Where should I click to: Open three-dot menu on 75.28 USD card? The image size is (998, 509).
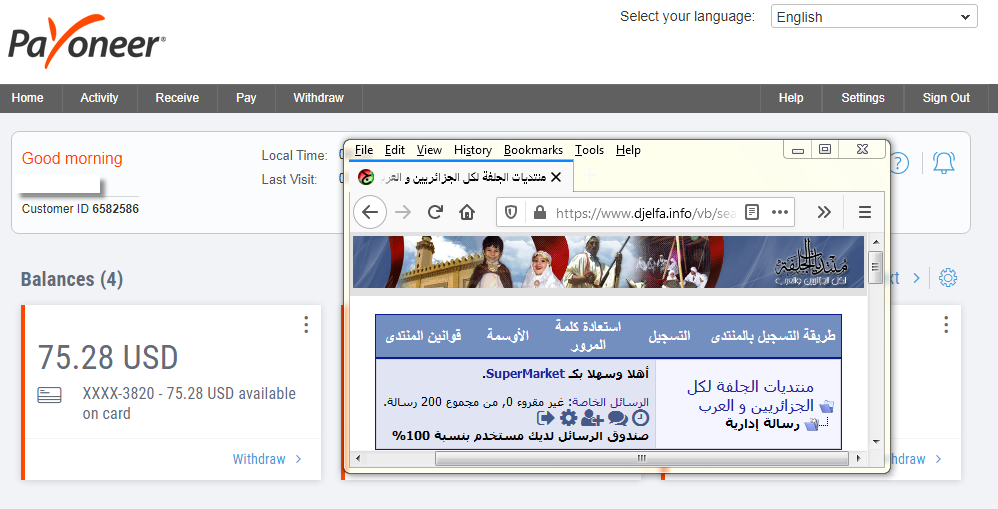point(306,324)
